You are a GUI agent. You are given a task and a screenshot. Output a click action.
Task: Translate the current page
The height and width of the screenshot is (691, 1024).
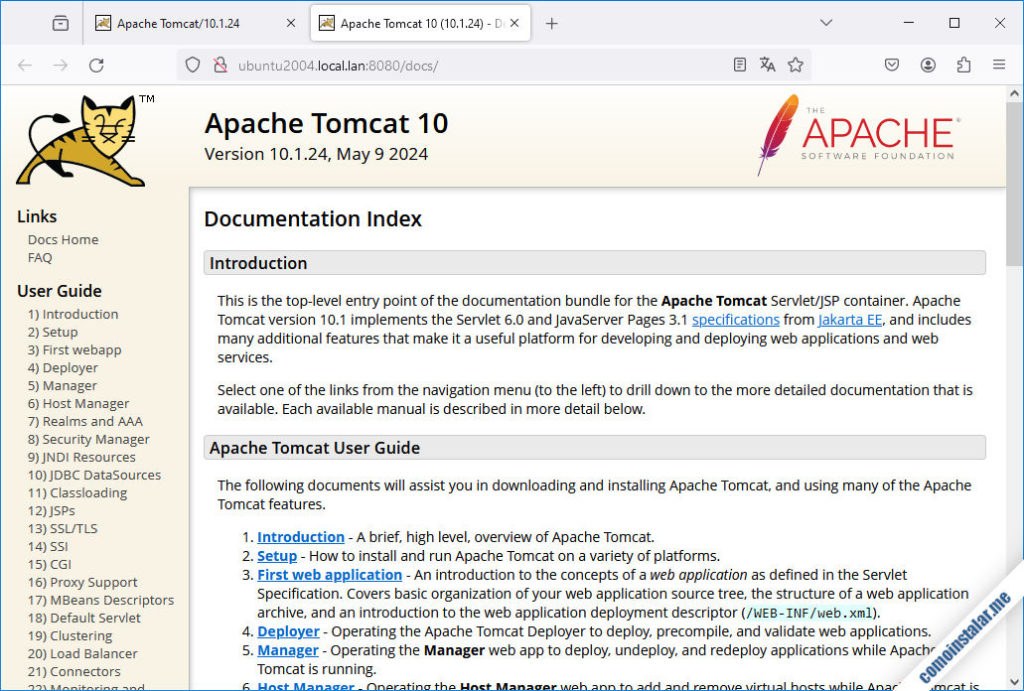pos(767,64)
